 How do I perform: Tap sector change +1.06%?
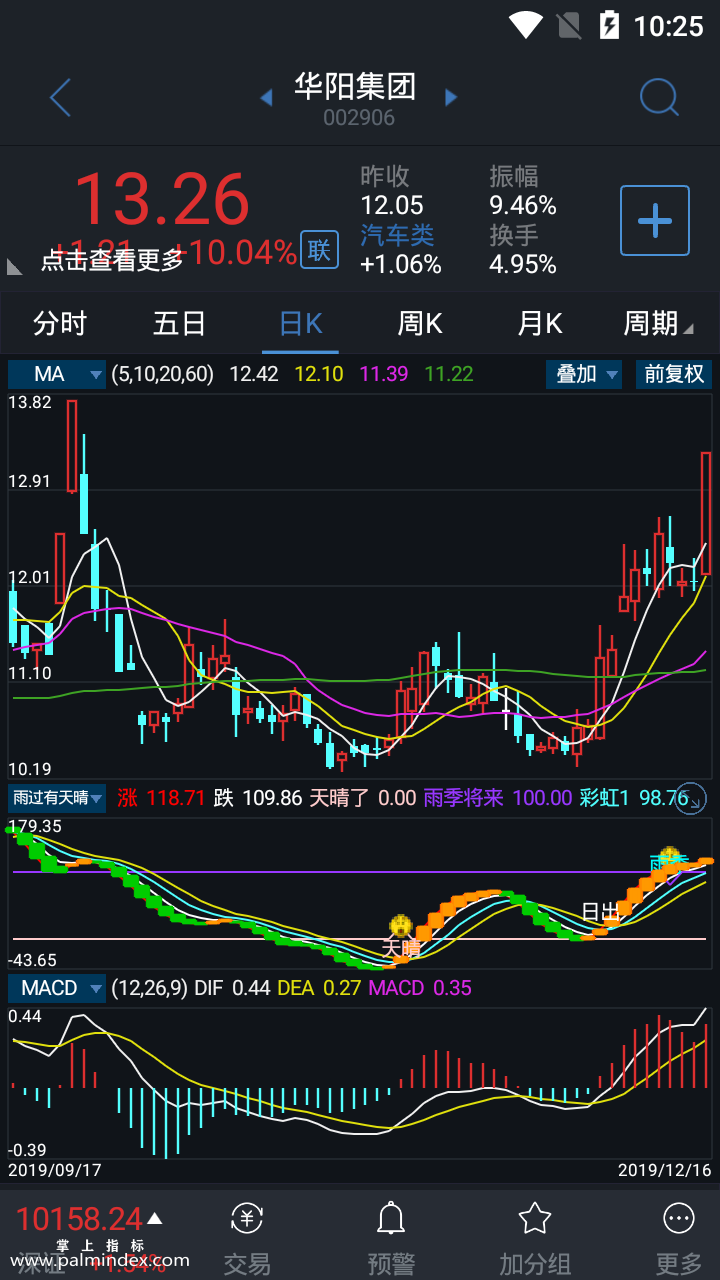[401, 264]
